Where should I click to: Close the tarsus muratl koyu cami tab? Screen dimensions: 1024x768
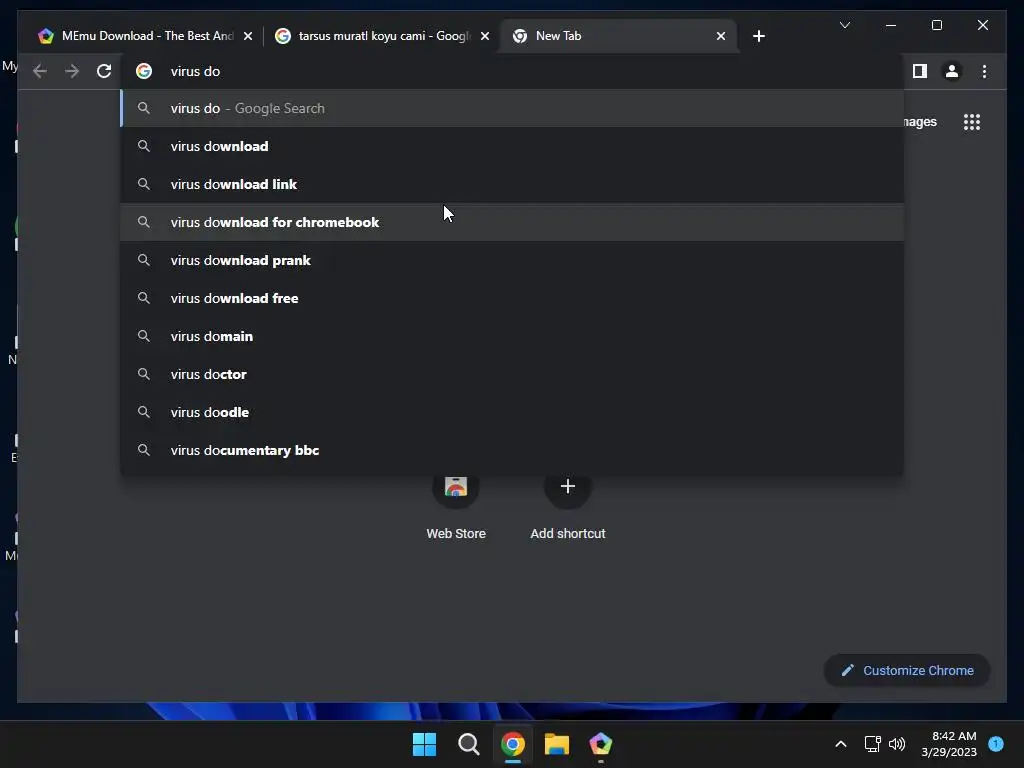pyautogui.click(x=485, y=36)
